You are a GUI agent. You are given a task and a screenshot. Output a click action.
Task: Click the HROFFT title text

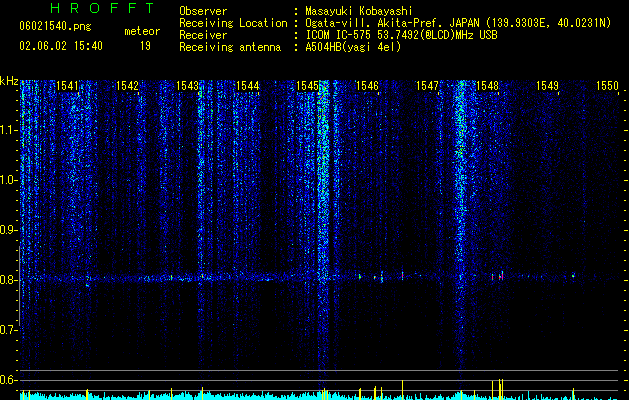click(102, 8)
